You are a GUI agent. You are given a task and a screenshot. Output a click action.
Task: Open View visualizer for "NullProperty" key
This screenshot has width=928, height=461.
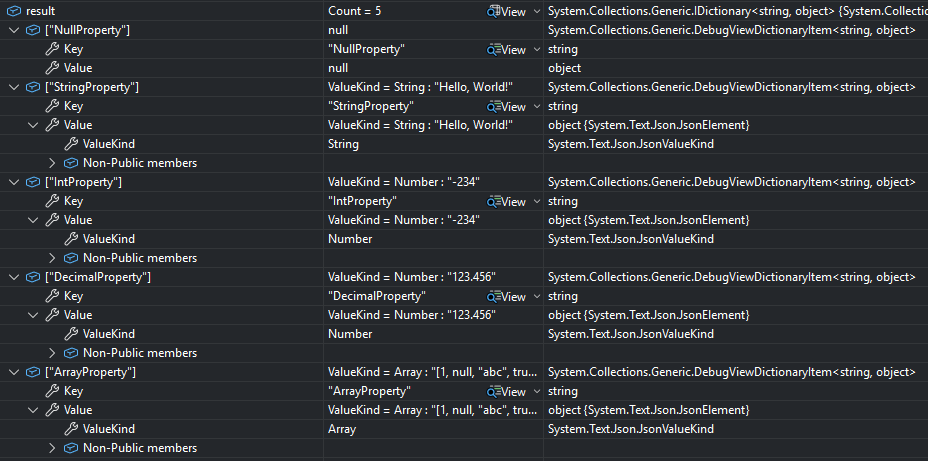[x=507, y=50]
